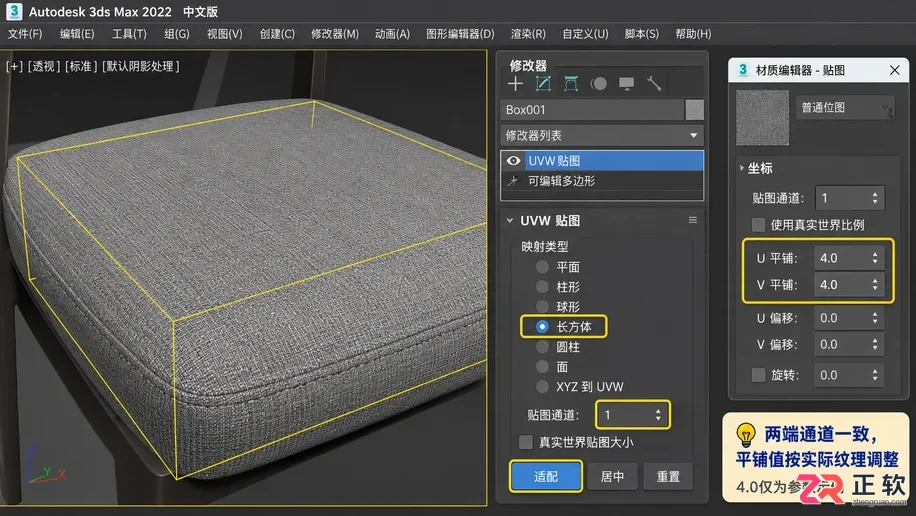The image size is (916, 516).
Task: Click the viewport XYZ axis gizmo
Action: point(46,465)
